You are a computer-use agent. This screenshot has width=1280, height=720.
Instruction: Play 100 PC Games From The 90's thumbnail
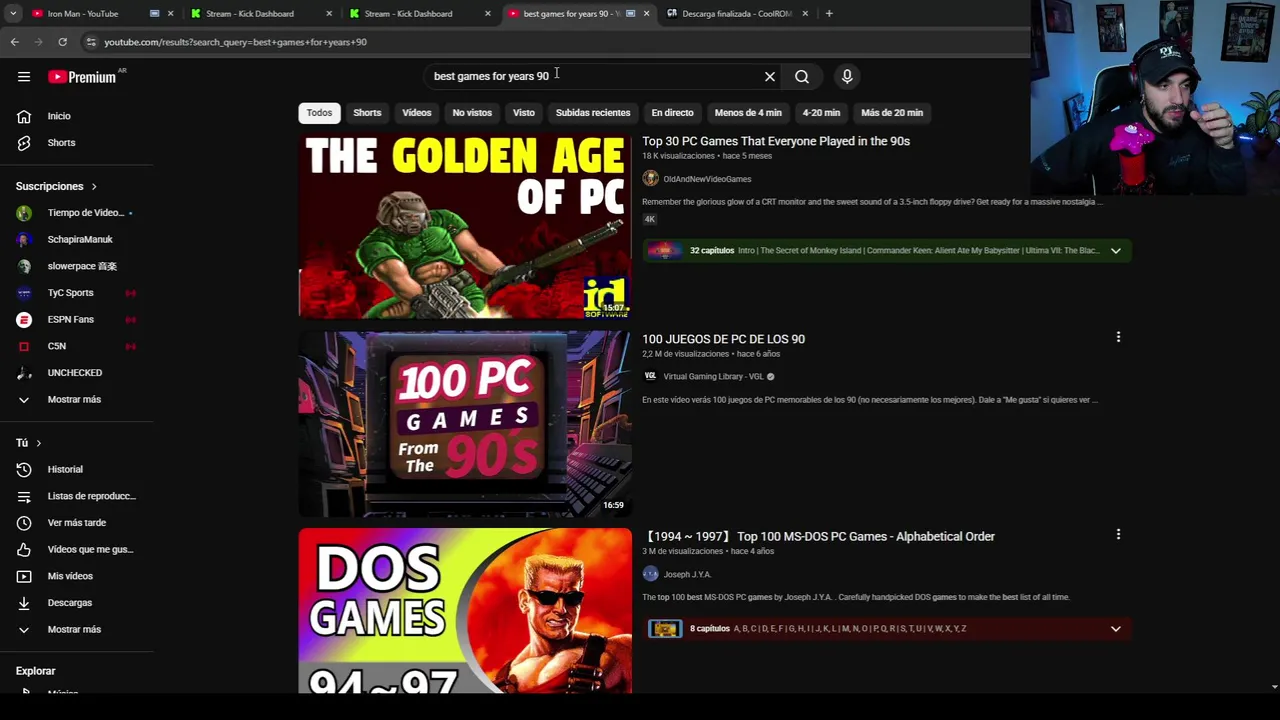point(465,424)
